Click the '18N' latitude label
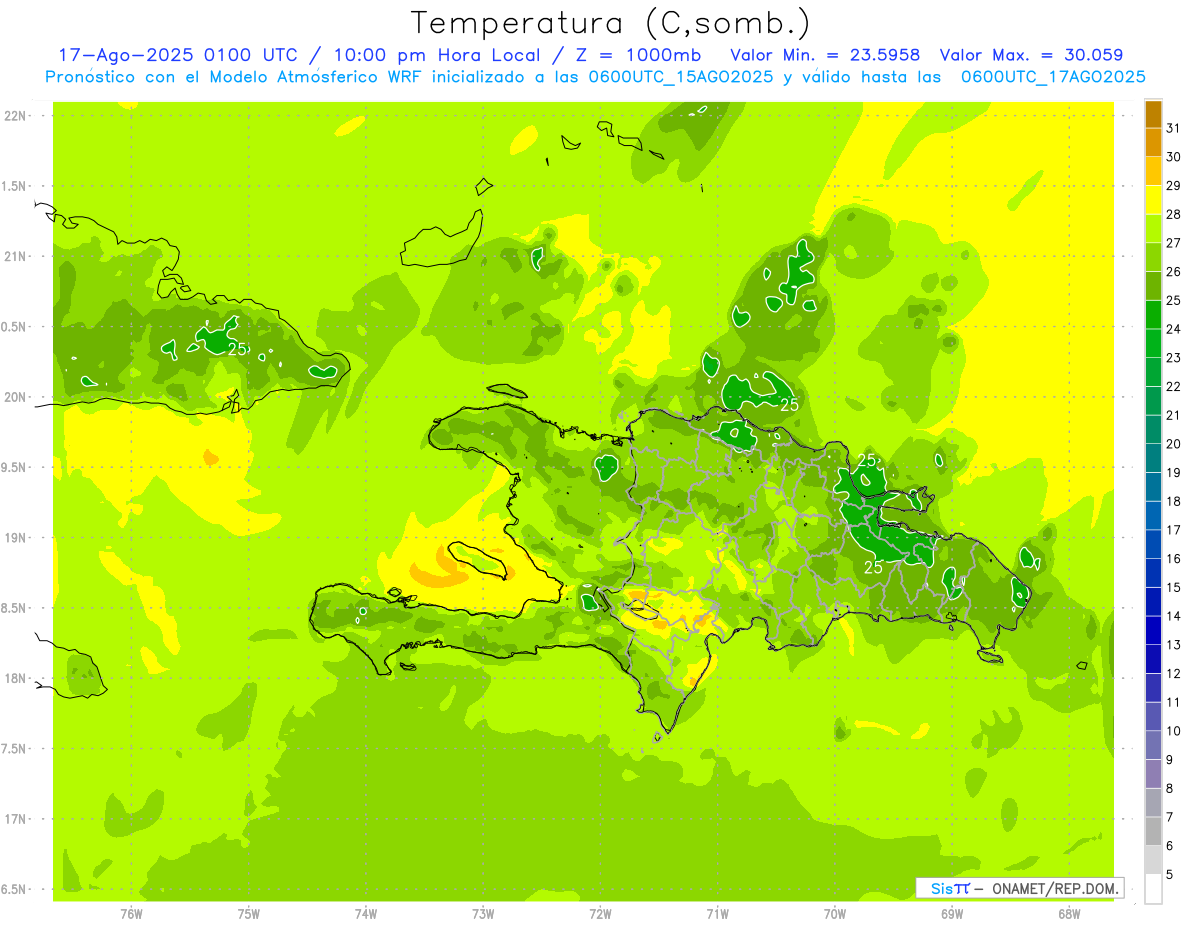The width and height of the screenshot is (1200, 927). [15, 679]
